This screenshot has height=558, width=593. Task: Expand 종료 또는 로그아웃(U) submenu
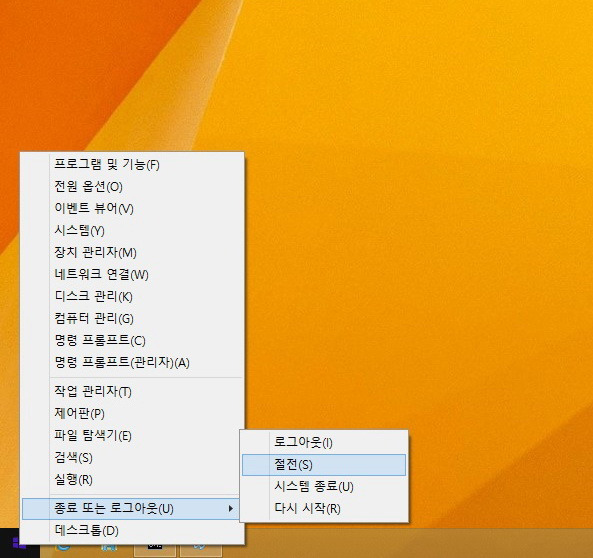pyautogui.click(x=130, y=509)
